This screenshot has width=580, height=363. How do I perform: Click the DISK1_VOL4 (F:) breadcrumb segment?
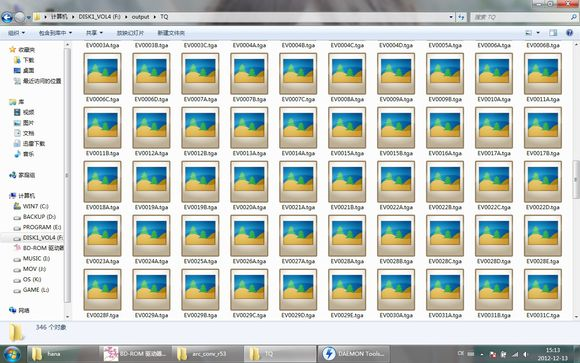click(x=99, y=17)
